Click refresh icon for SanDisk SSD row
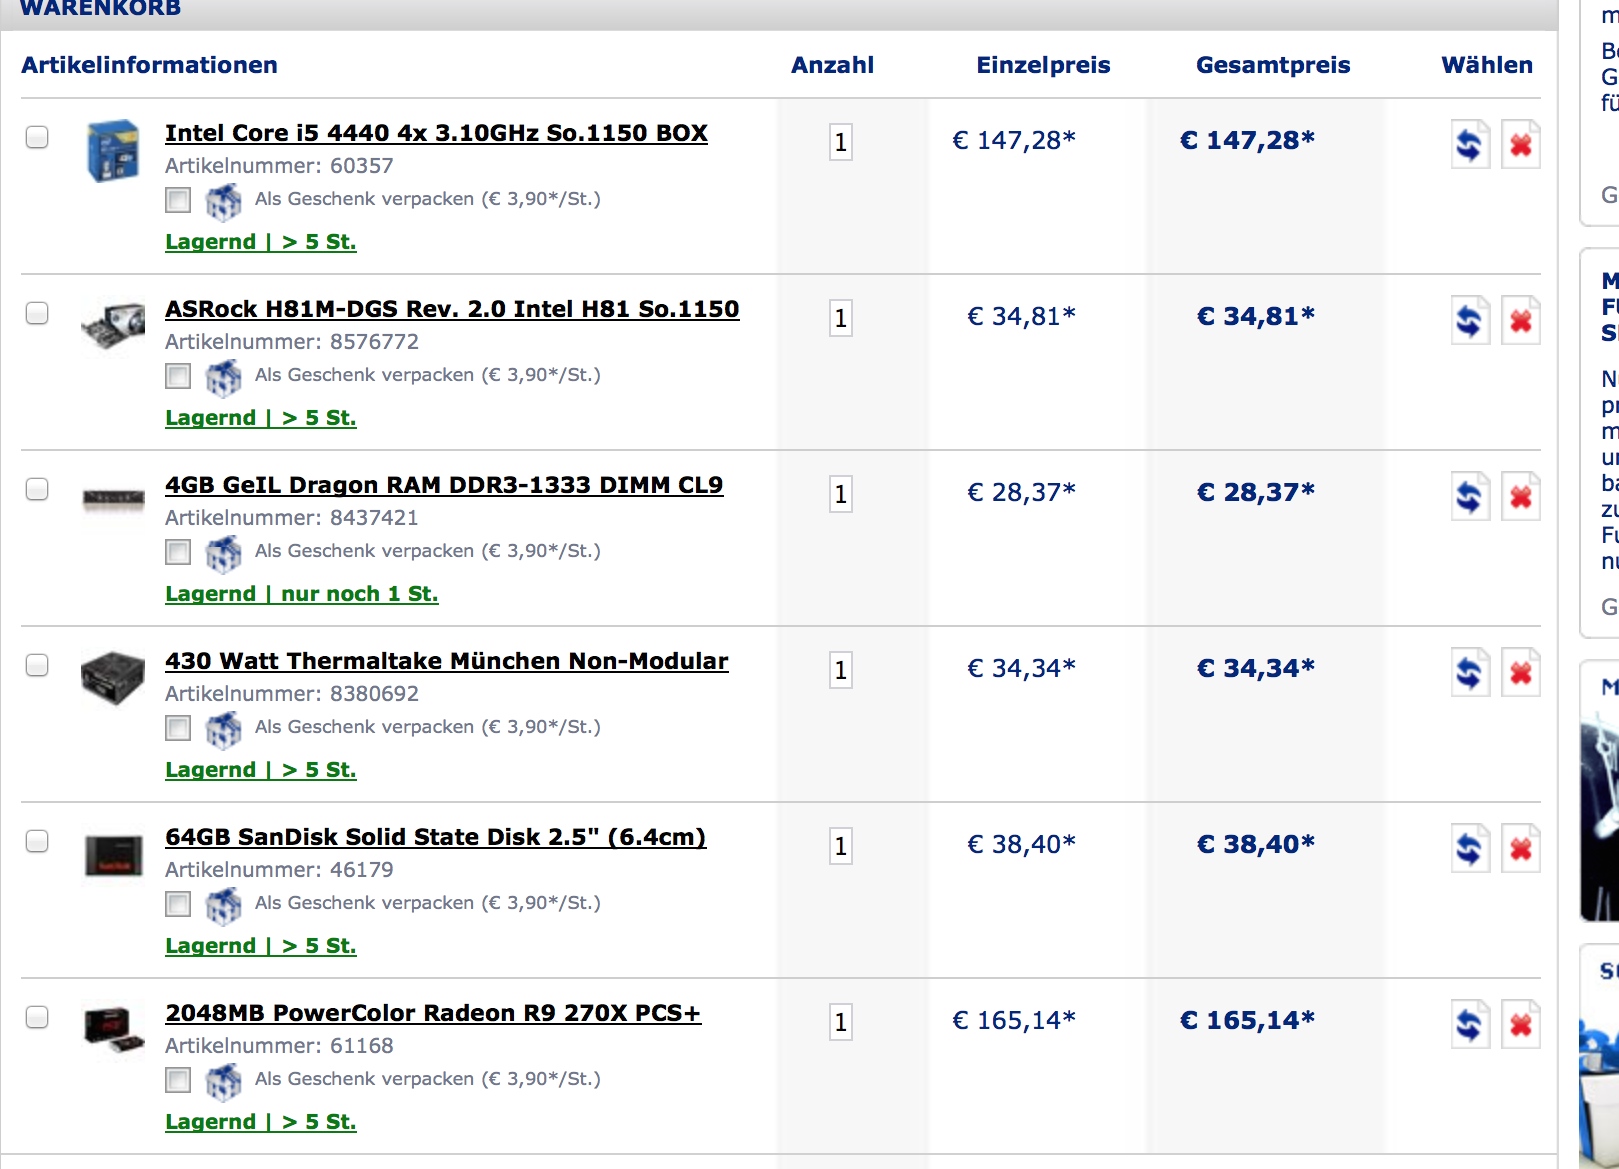 (x=1469, y=849)
